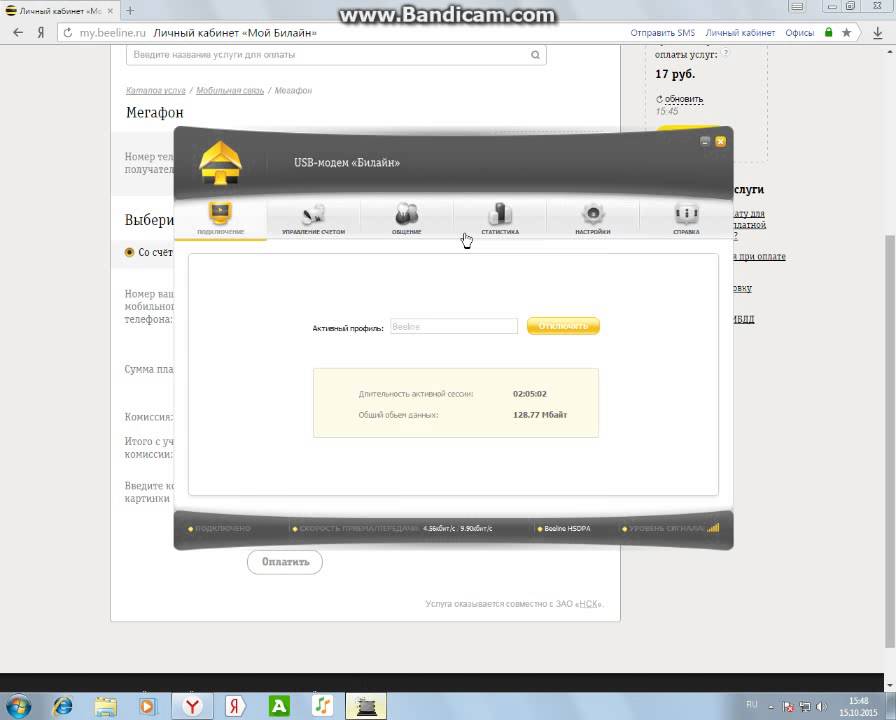Bookmark the page with the star icon

pyautogui.click(x=847, y=33)
